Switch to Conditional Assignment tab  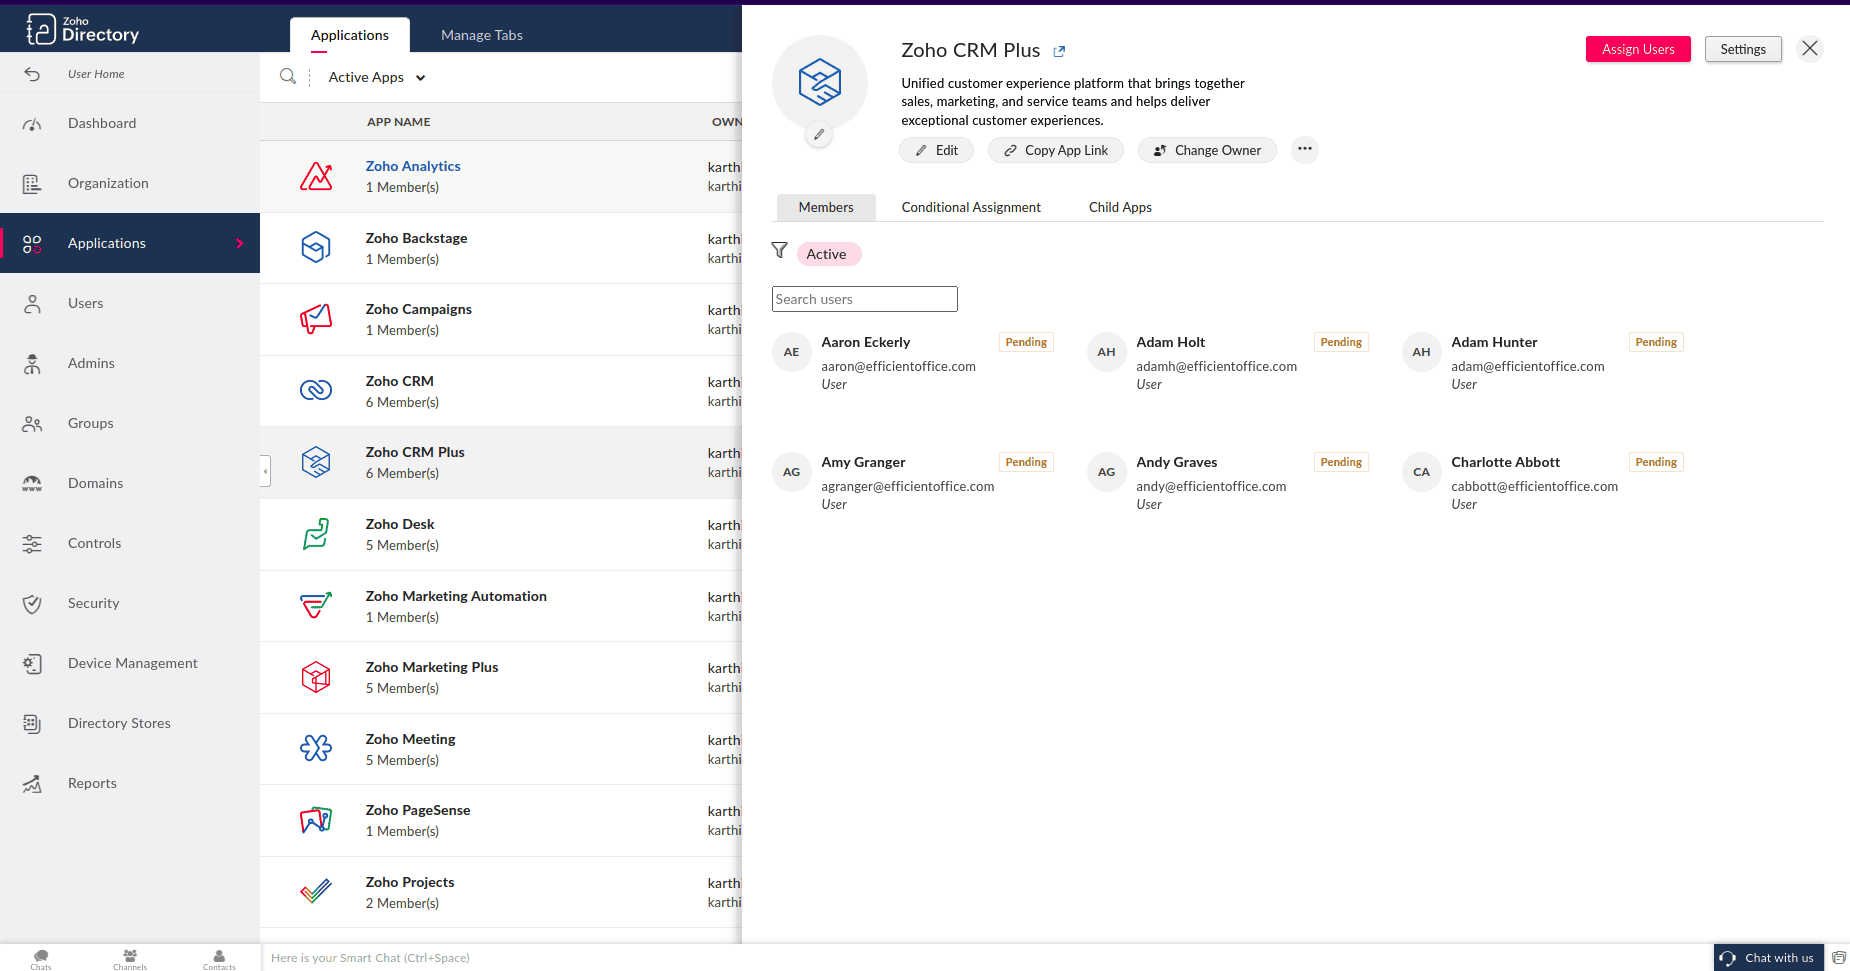tap(970, 207)
